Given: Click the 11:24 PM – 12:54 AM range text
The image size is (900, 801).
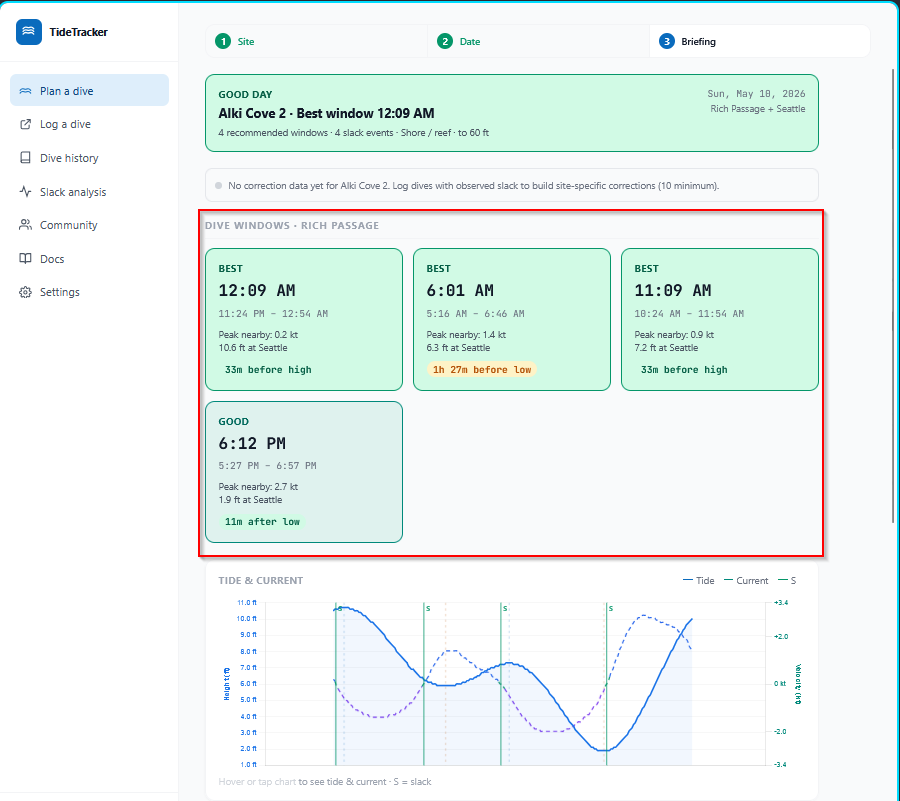Looking at the screenshot, I should pyautogui.click(x=273, y=314).
